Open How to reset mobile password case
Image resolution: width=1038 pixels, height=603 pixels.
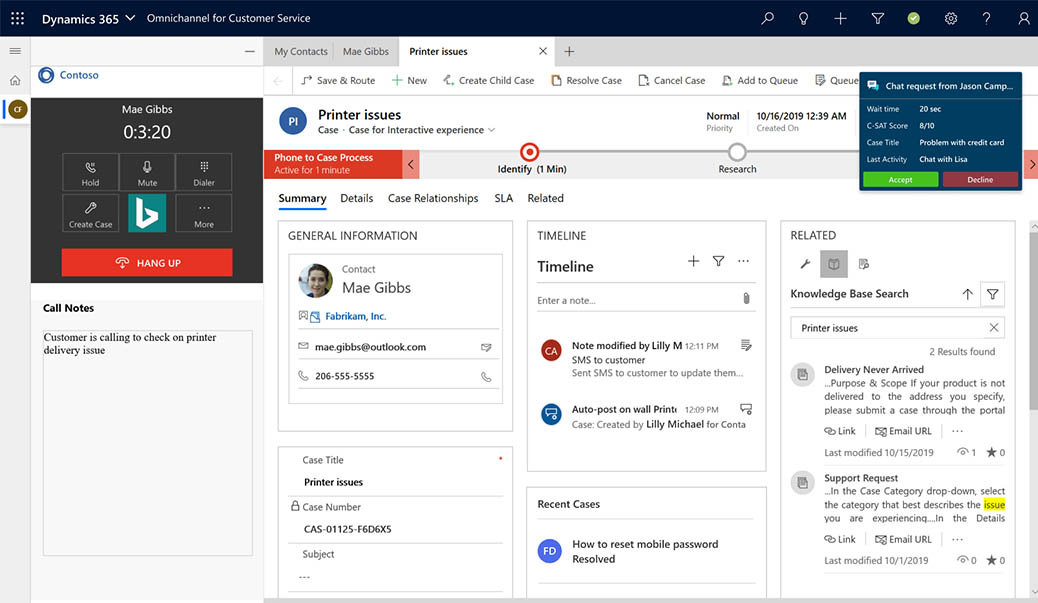pos(645,544)
